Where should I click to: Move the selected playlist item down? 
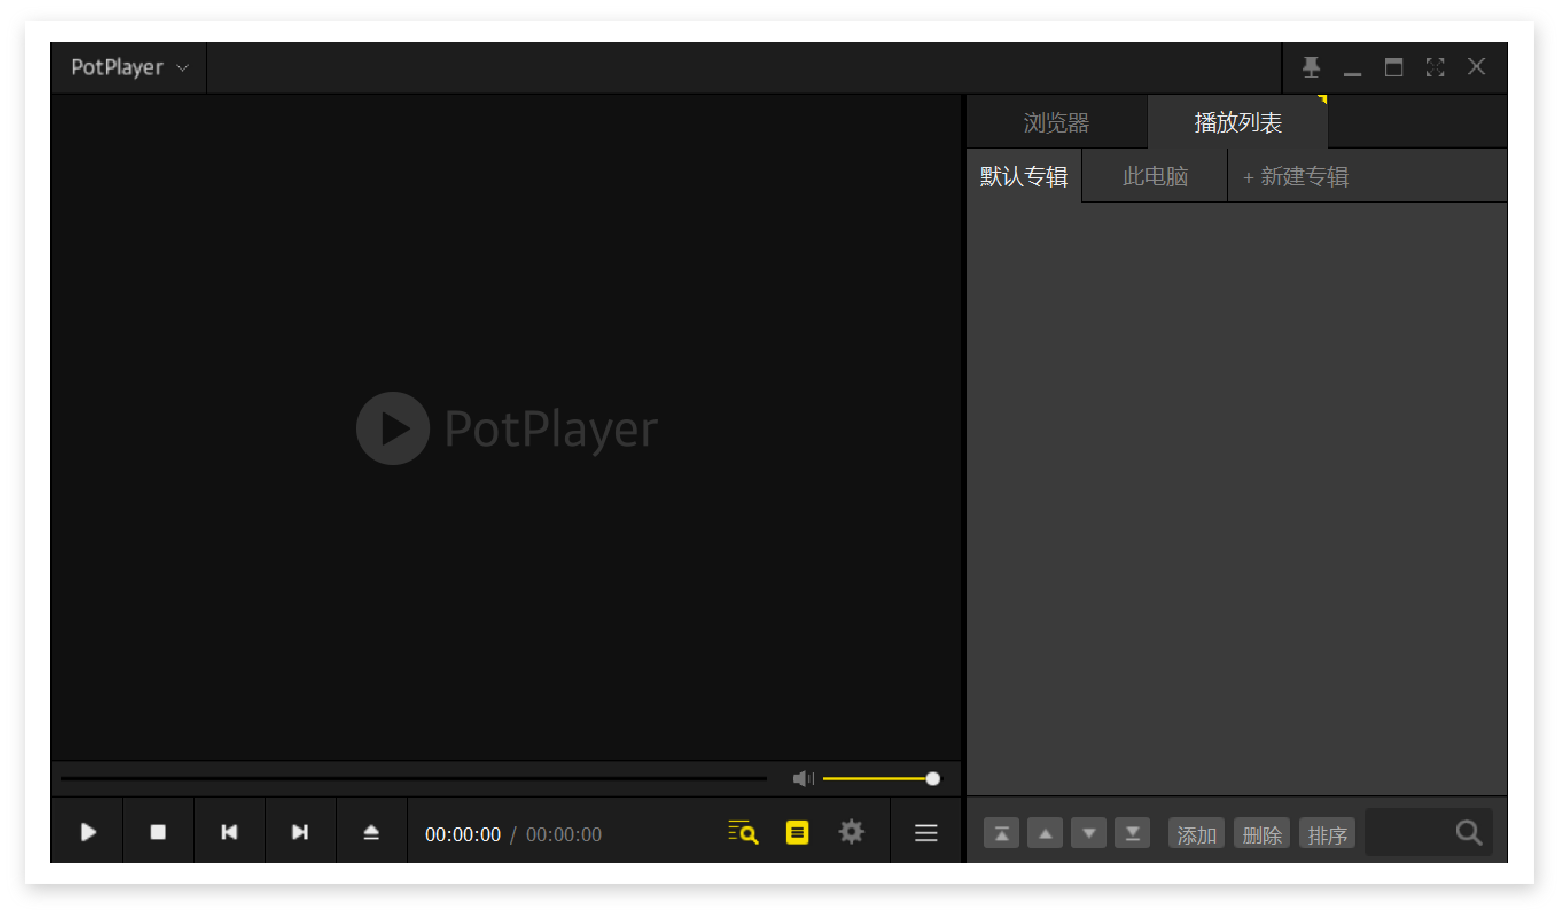[1089, 833]
